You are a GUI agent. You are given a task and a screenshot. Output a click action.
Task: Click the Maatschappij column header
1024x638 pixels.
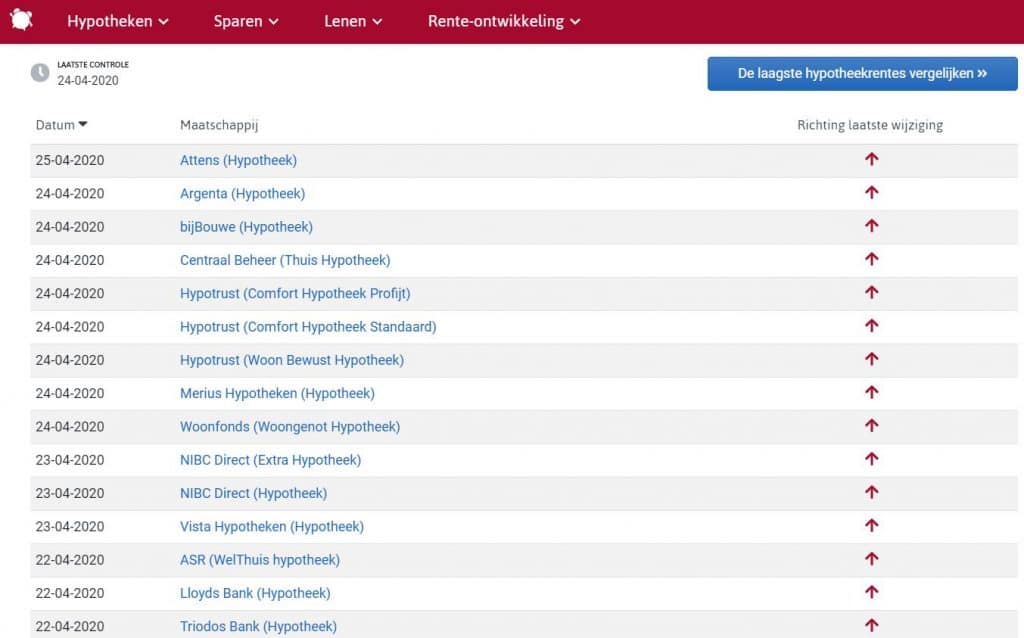point(219,125)
